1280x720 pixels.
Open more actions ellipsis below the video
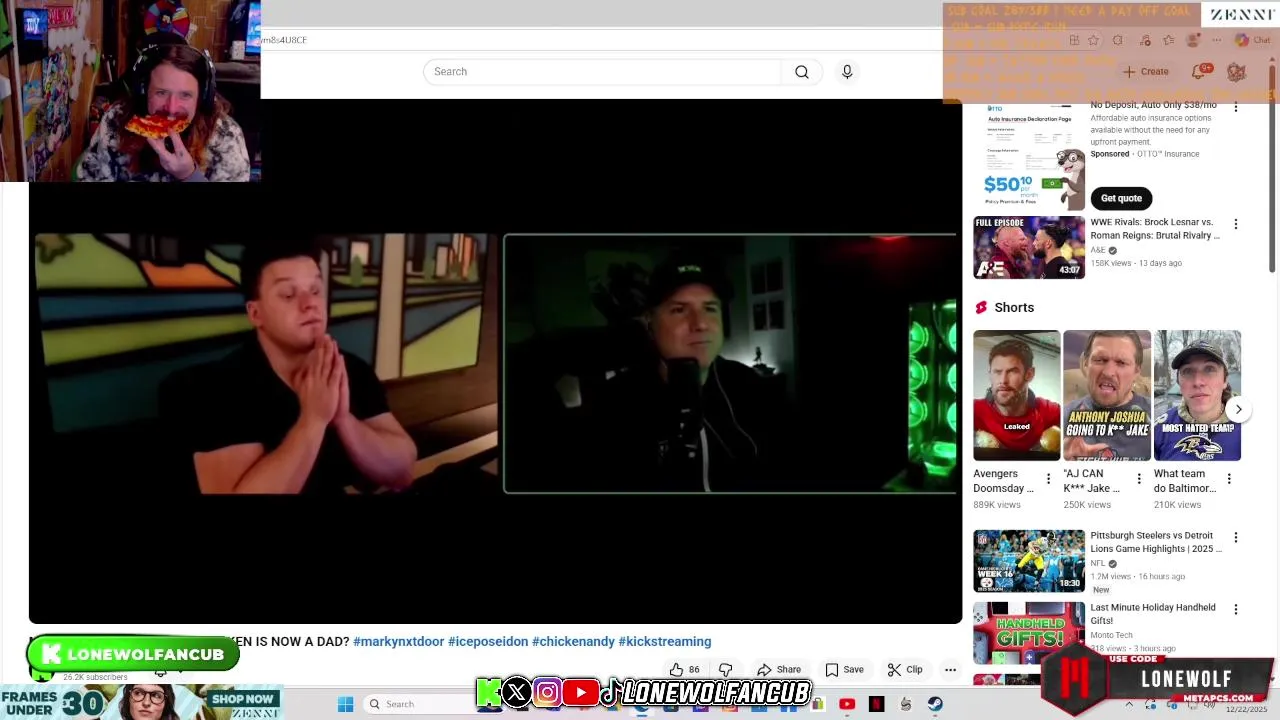950,670
